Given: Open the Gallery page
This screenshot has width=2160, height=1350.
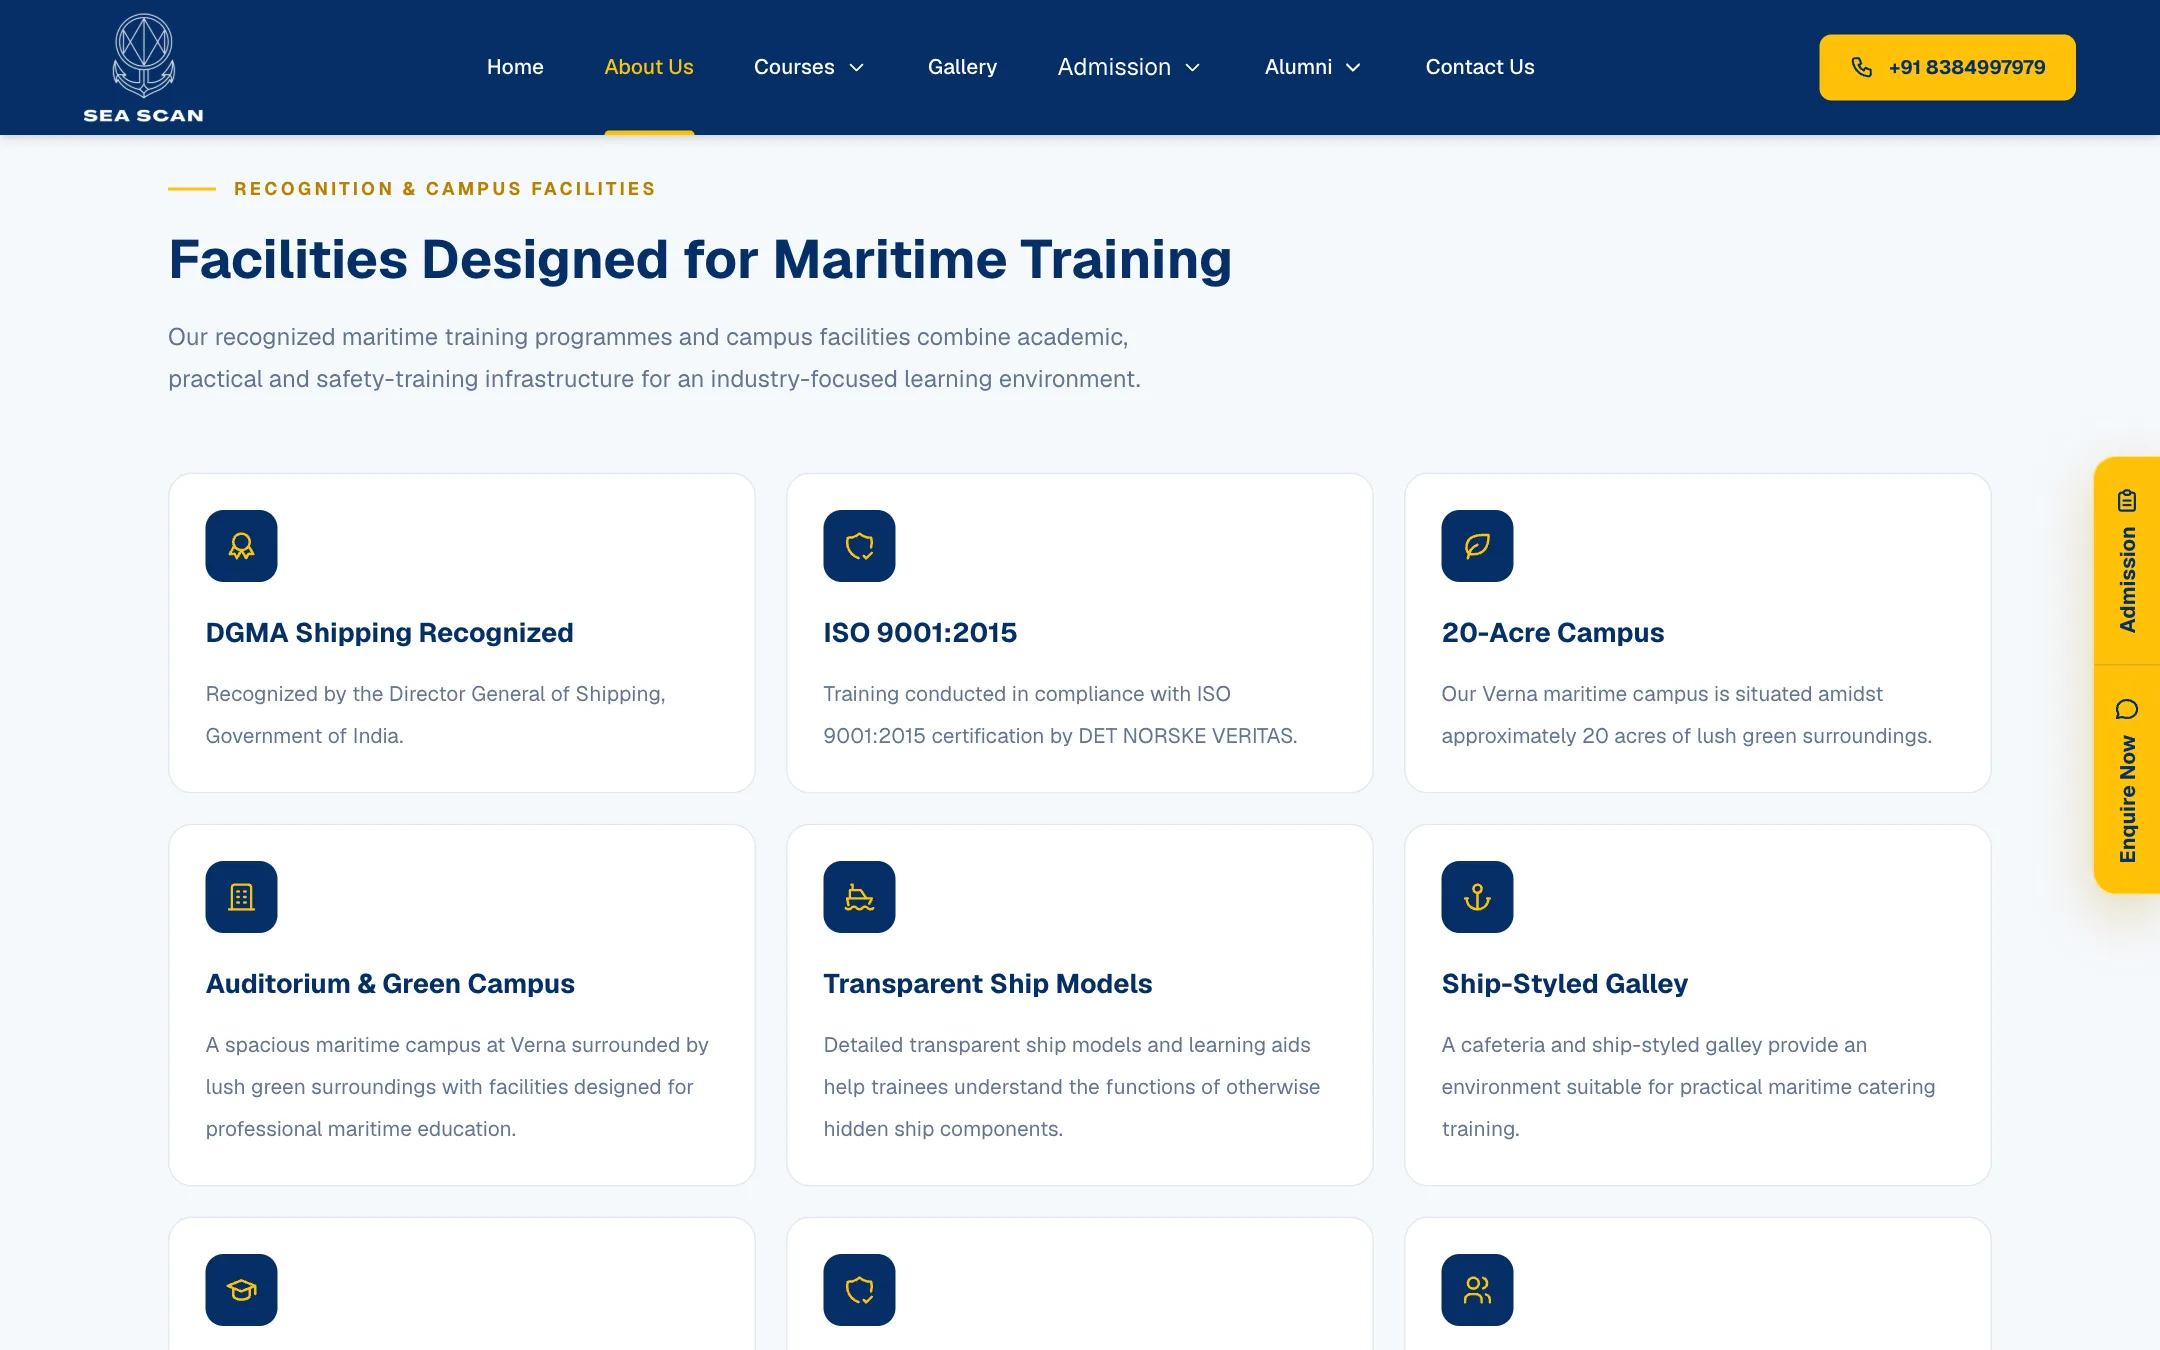Looking at the screenshot, I should (962, 67).
